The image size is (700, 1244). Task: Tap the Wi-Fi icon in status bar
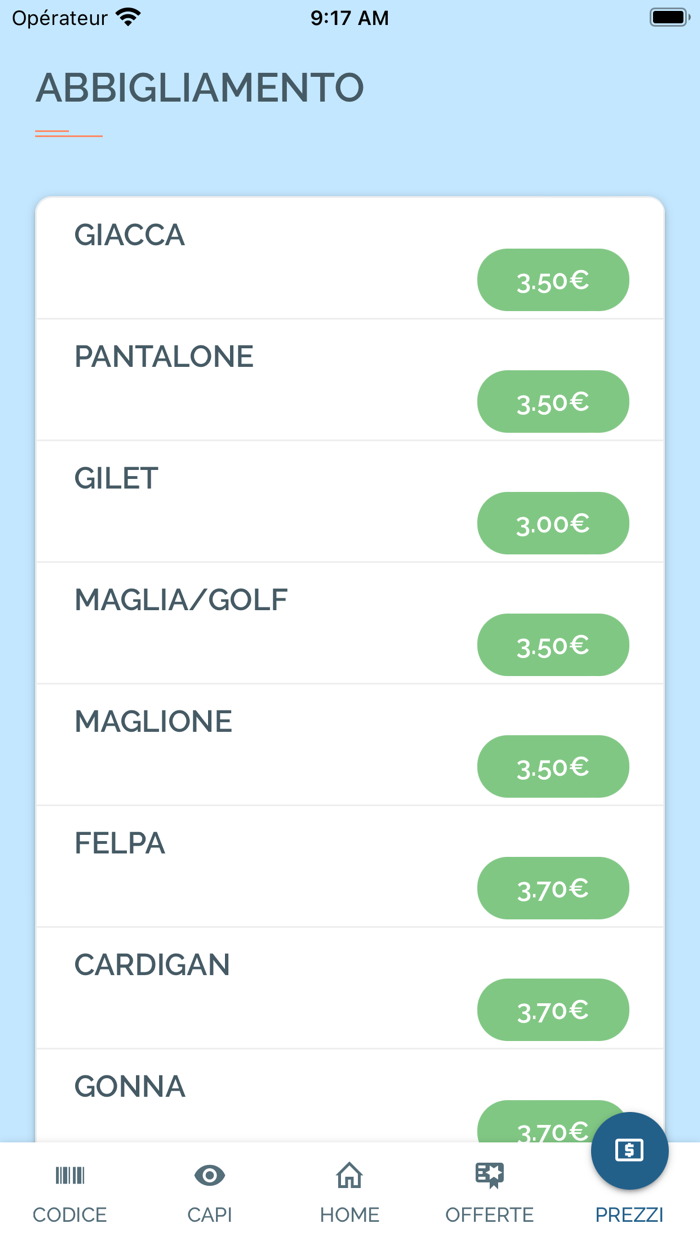(128, 17)
